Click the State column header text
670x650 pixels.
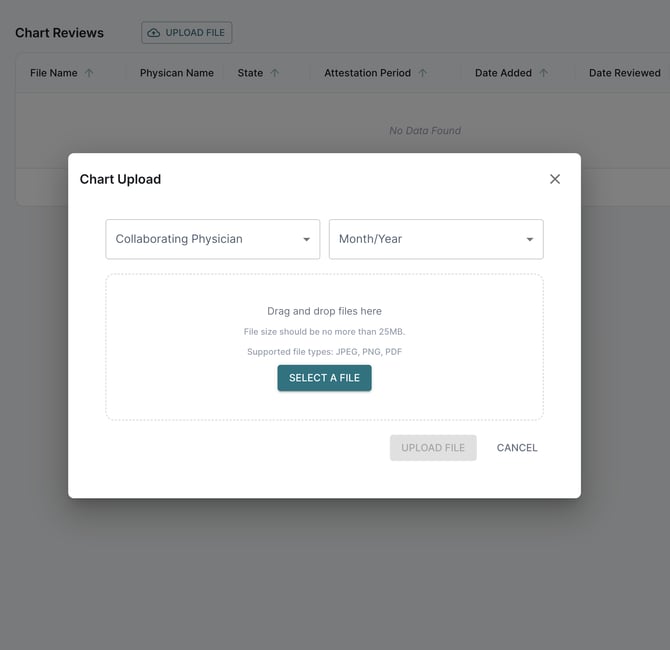[x=250, y=73]
